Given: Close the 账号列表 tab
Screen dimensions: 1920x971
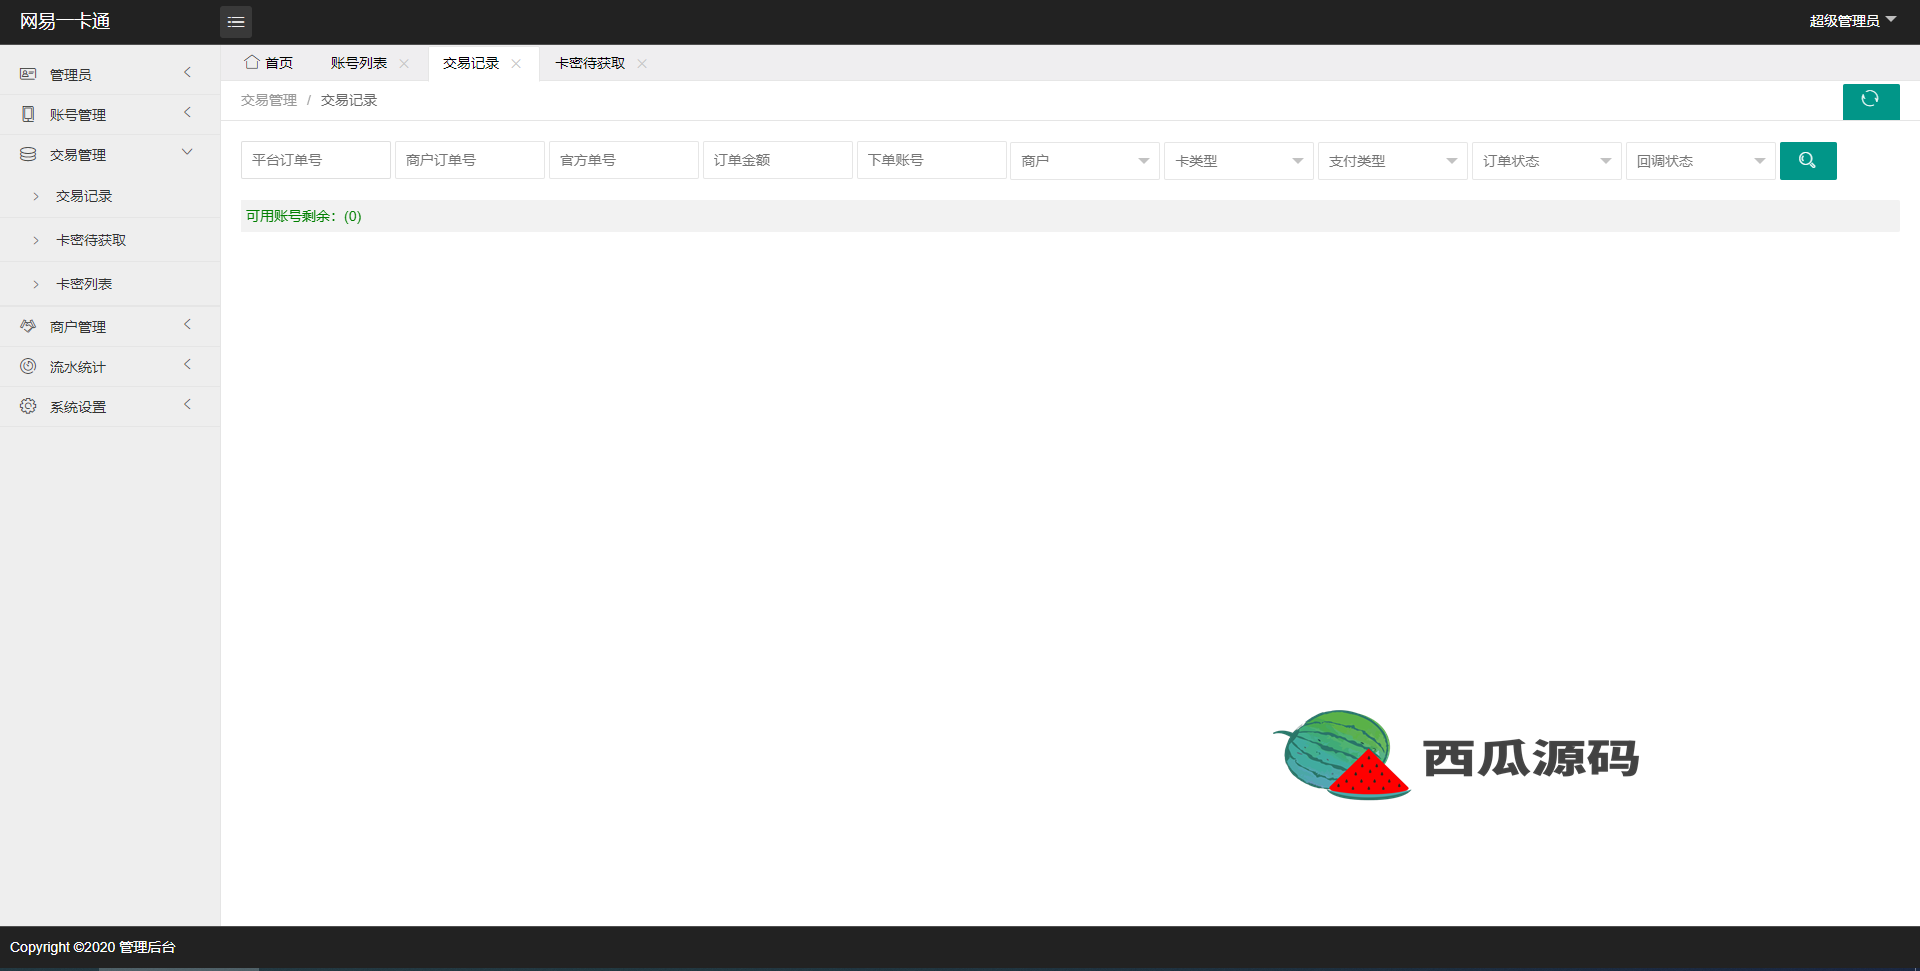Looking at the screenshot, I should pyautogui.click(x=404, y=63).
